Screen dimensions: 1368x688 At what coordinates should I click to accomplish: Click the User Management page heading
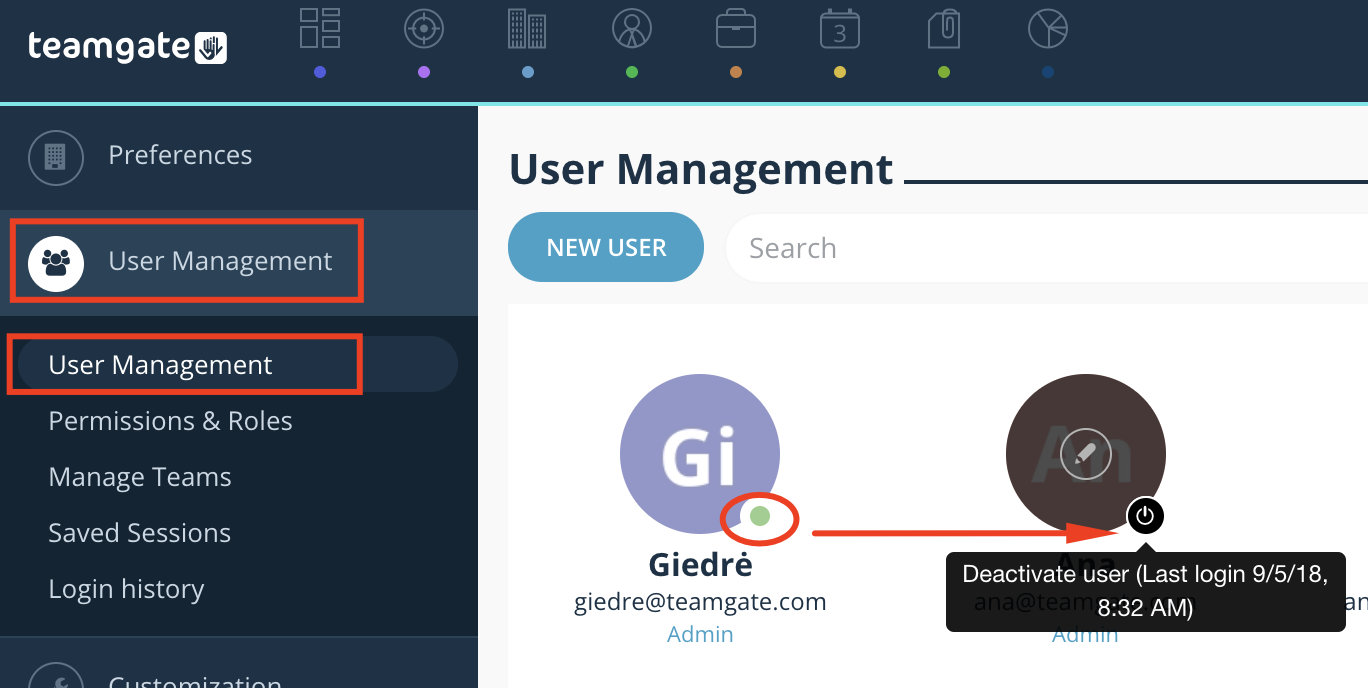(701, 170)
